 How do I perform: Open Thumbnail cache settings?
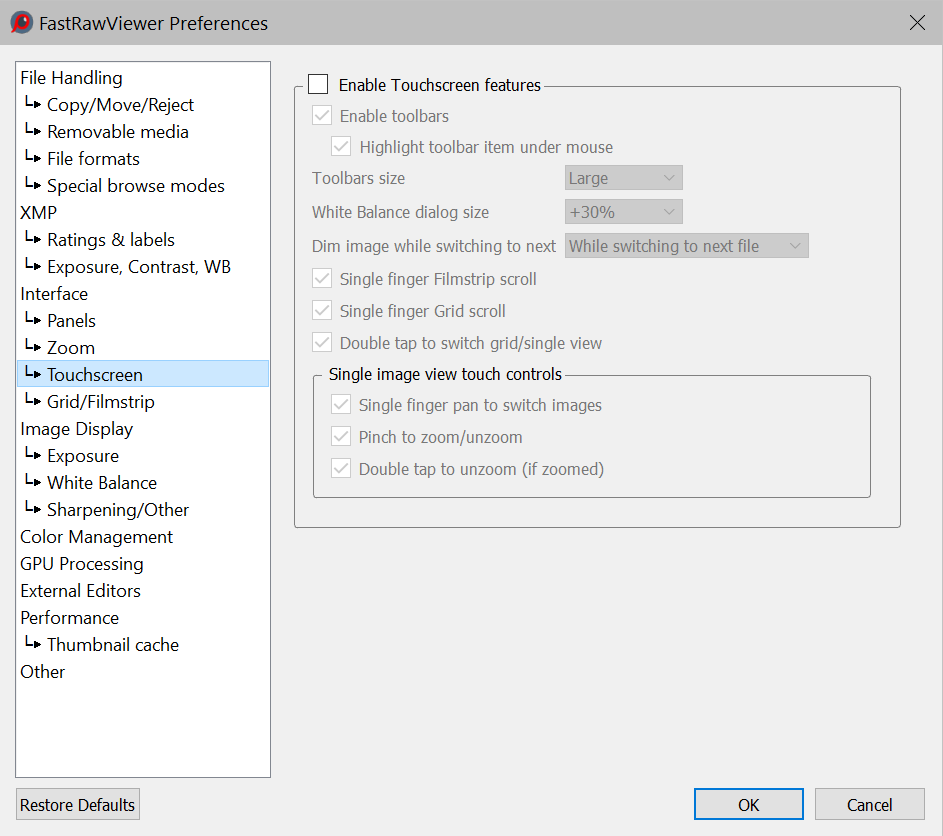(112, 645)
